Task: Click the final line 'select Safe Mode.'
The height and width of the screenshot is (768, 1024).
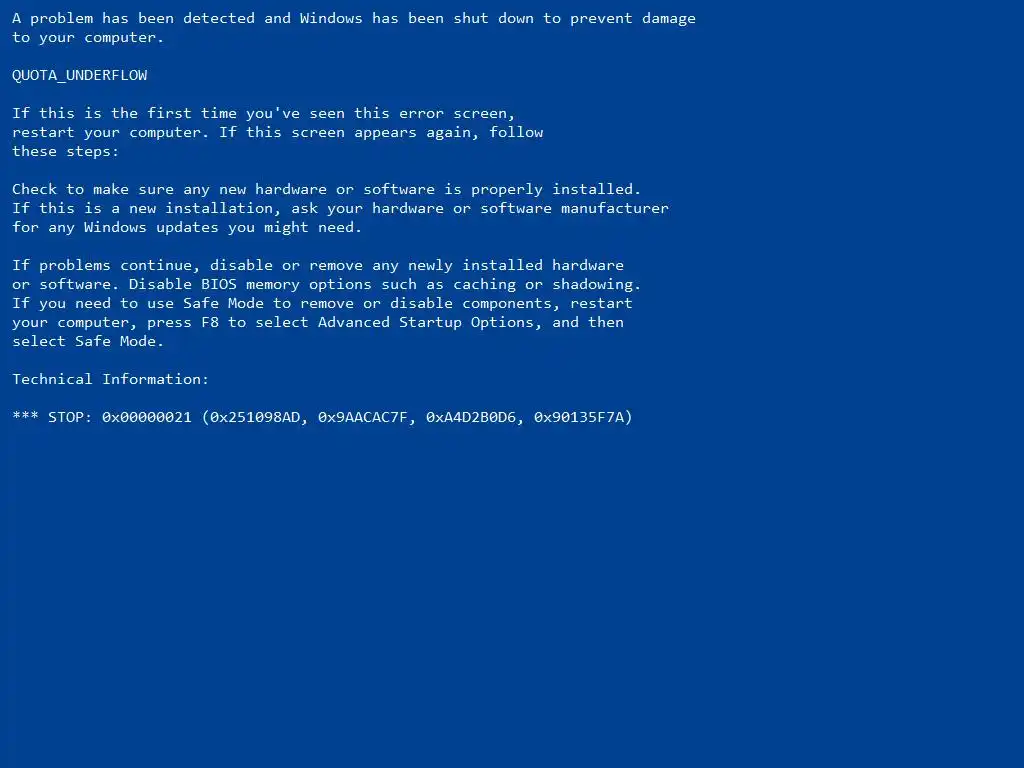Action: point(88,342)
